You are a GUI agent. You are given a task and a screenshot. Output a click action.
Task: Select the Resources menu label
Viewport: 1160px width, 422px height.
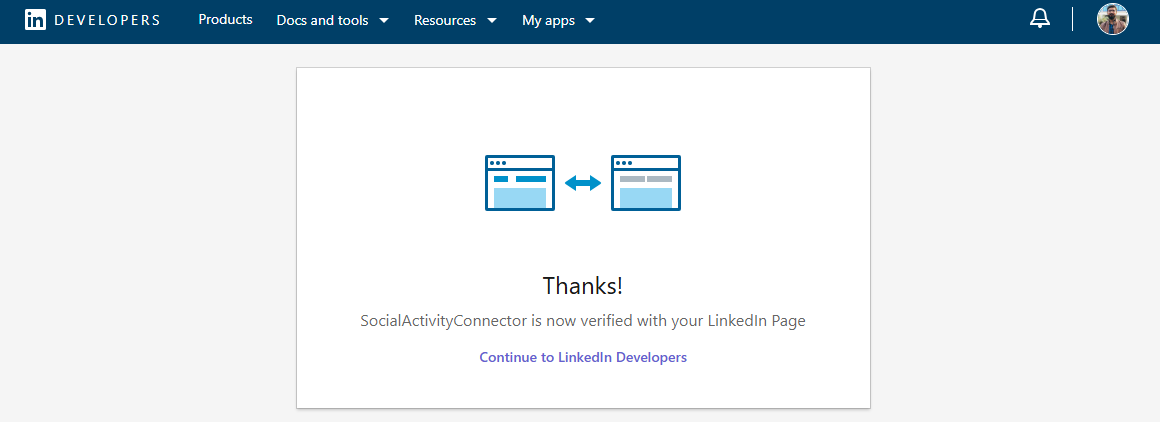[x=445, y=20]
